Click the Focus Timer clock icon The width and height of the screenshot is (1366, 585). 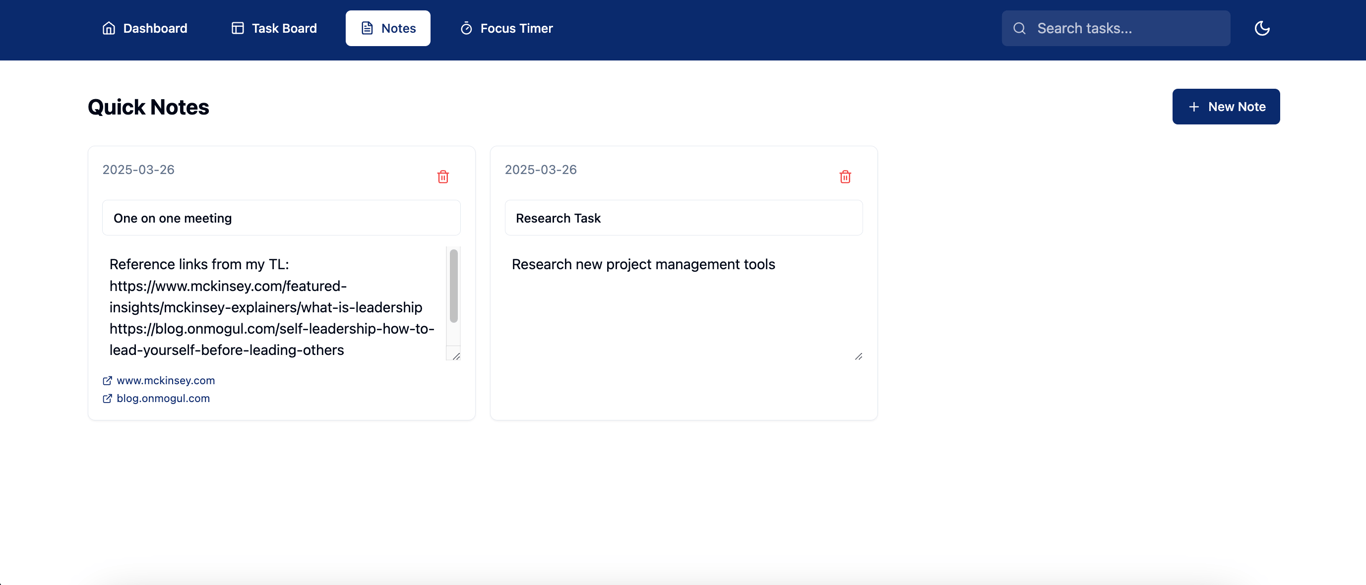pos(466,28)
